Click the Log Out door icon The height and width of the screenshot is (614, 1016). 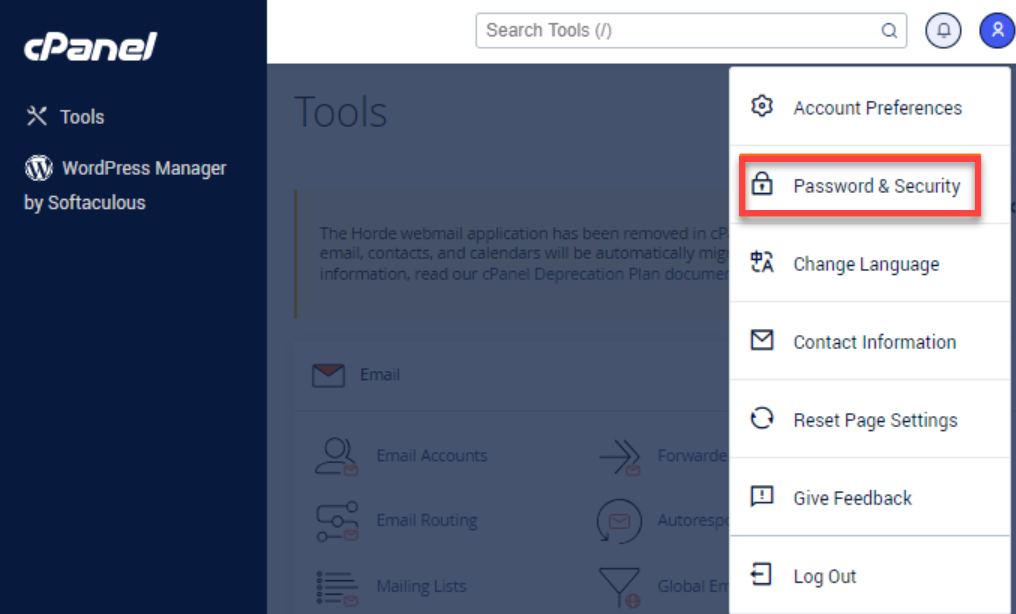[x=762, y=575]
